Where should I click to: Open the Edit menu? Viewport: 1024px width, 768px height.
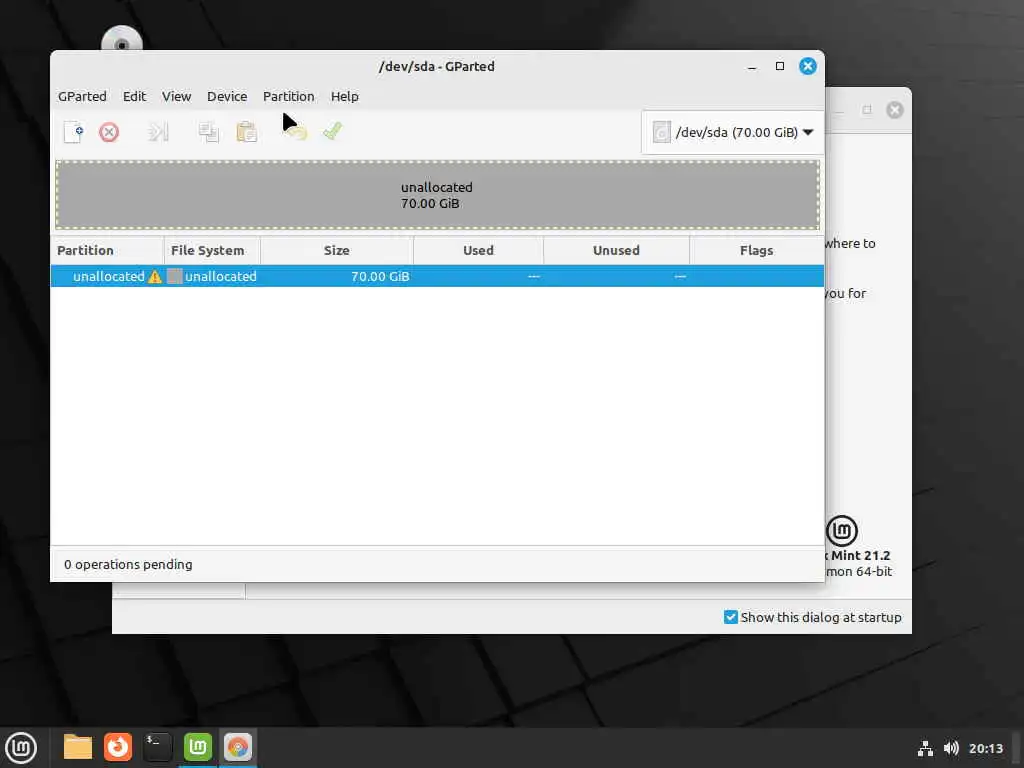point(135,97)
